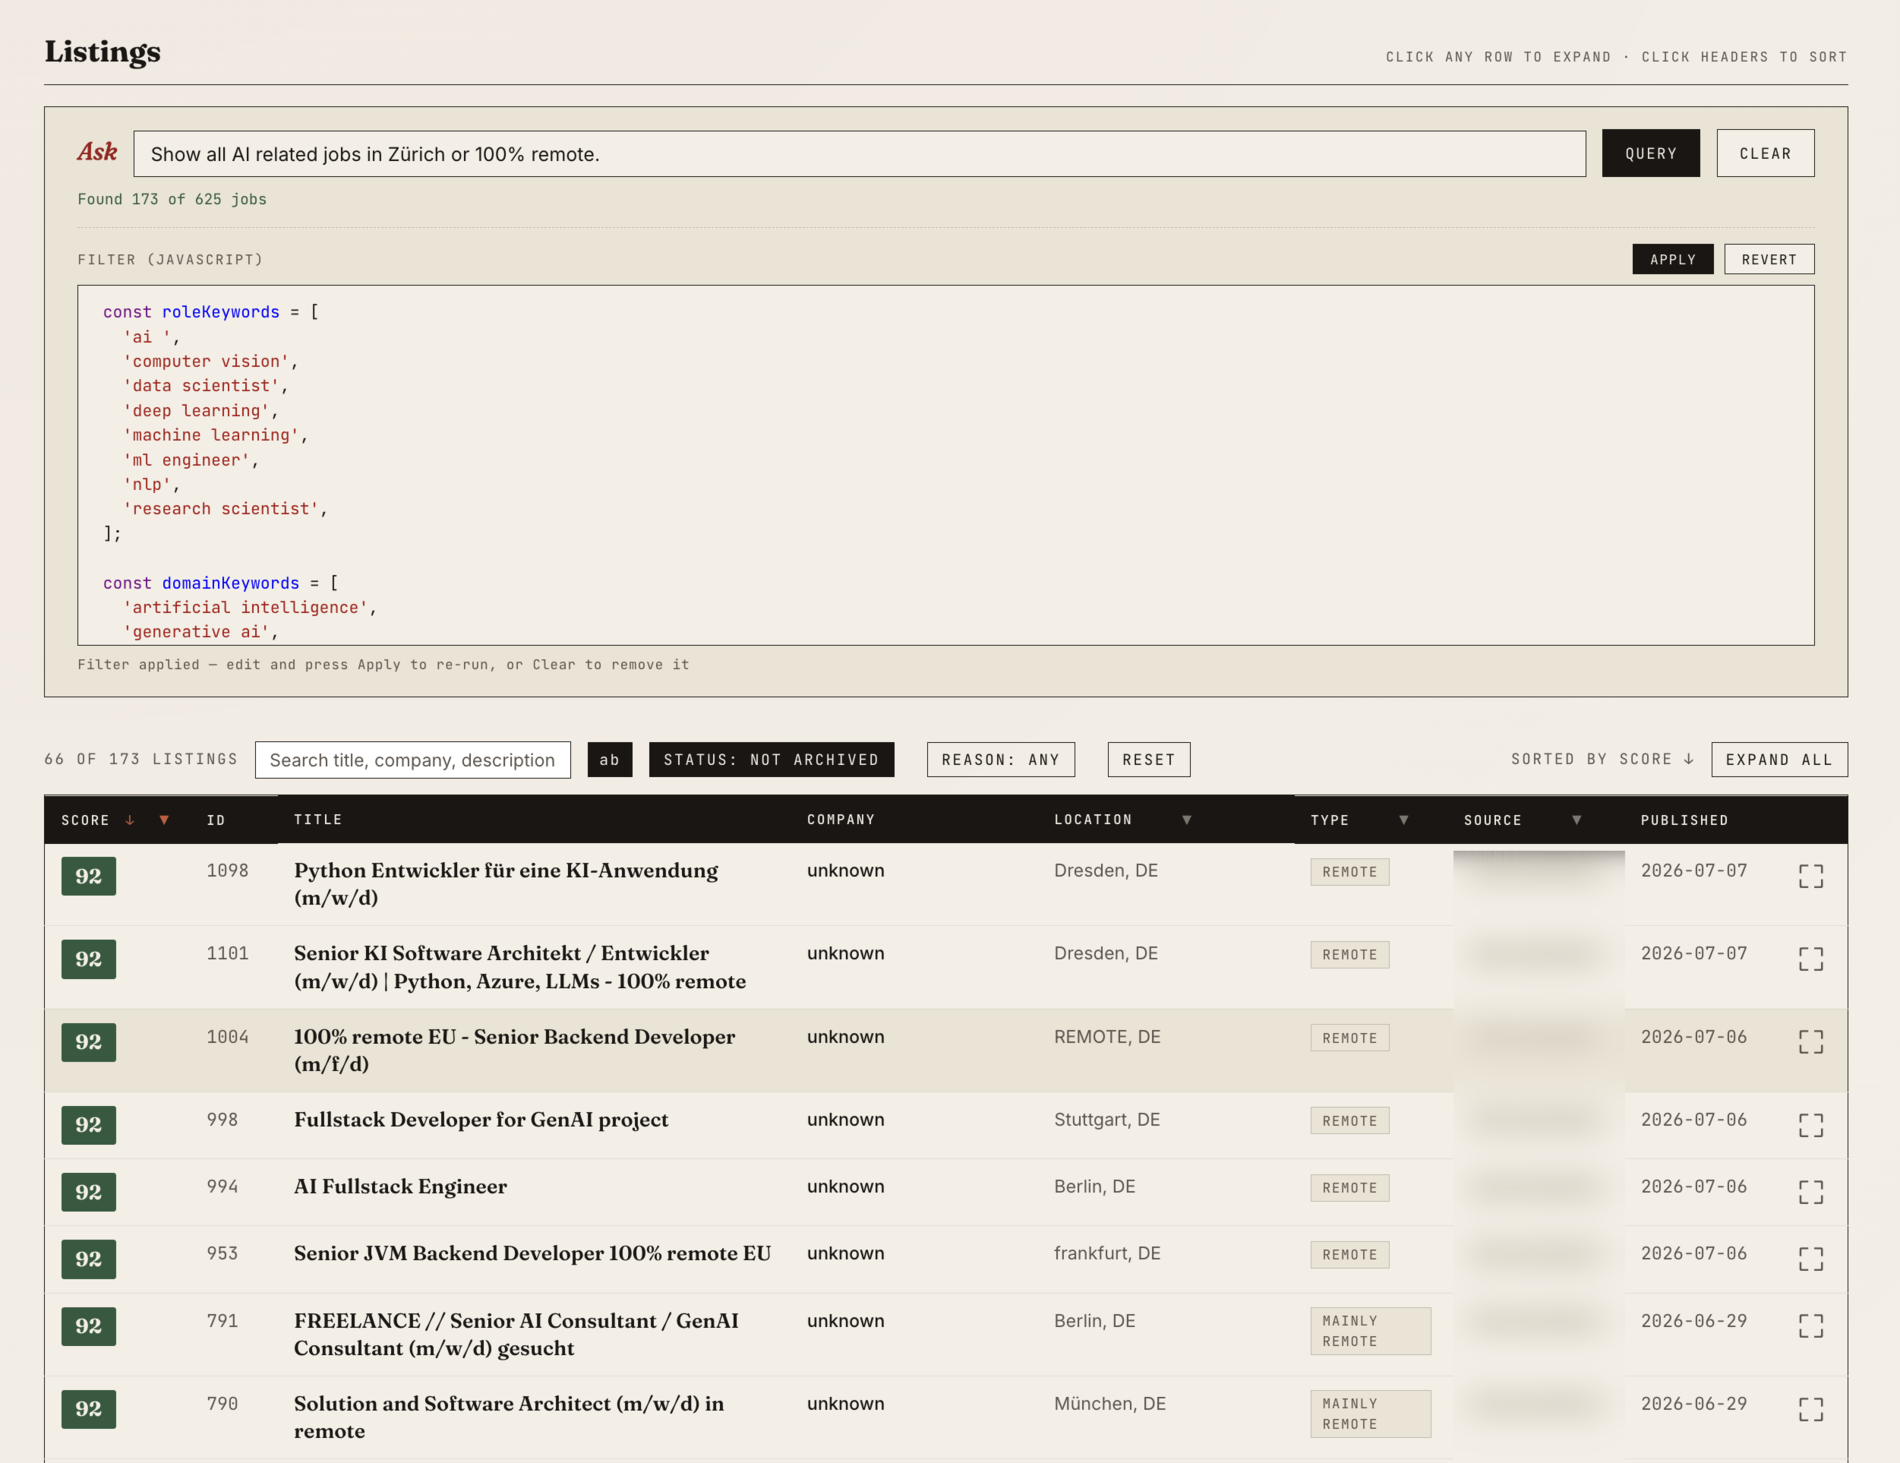Open the 'AI Fullstack Engineer' listing

click(x=400, y=1187)
